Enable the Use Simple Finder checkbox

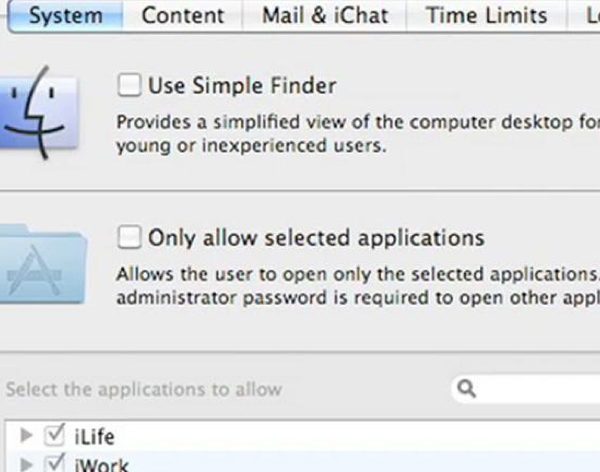click(129, 85)
